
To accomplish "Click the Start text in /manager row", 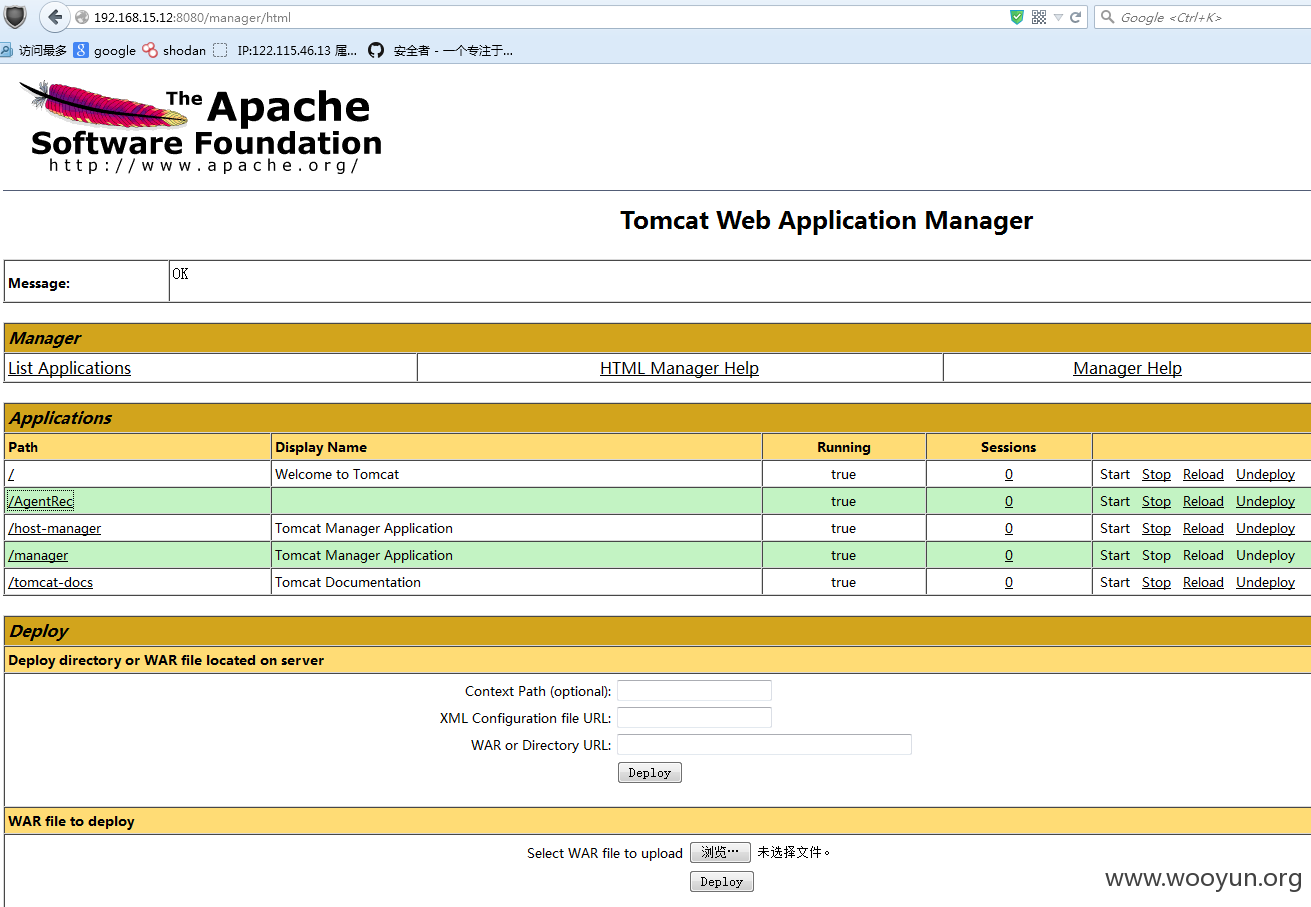I will point(1115,555).
